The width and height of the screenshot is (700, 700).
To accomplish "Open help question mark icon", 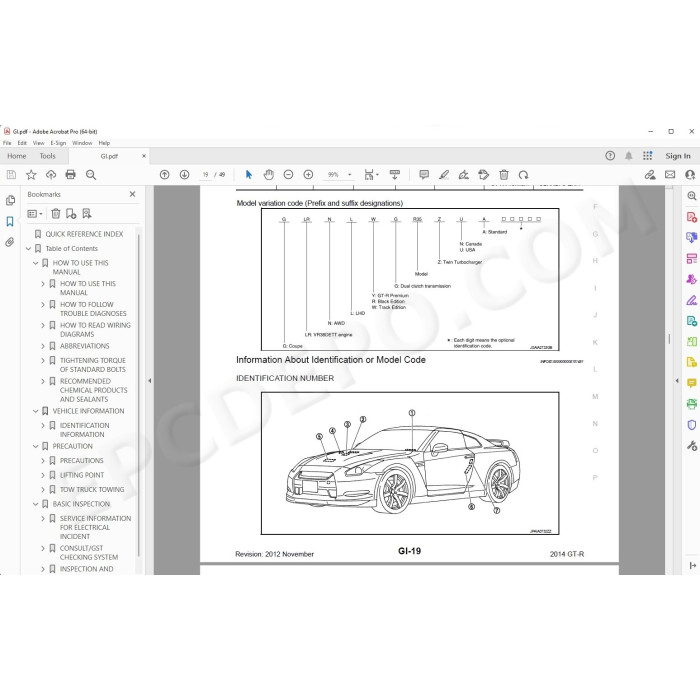I will pyautogui.click(x=610, y=156).
